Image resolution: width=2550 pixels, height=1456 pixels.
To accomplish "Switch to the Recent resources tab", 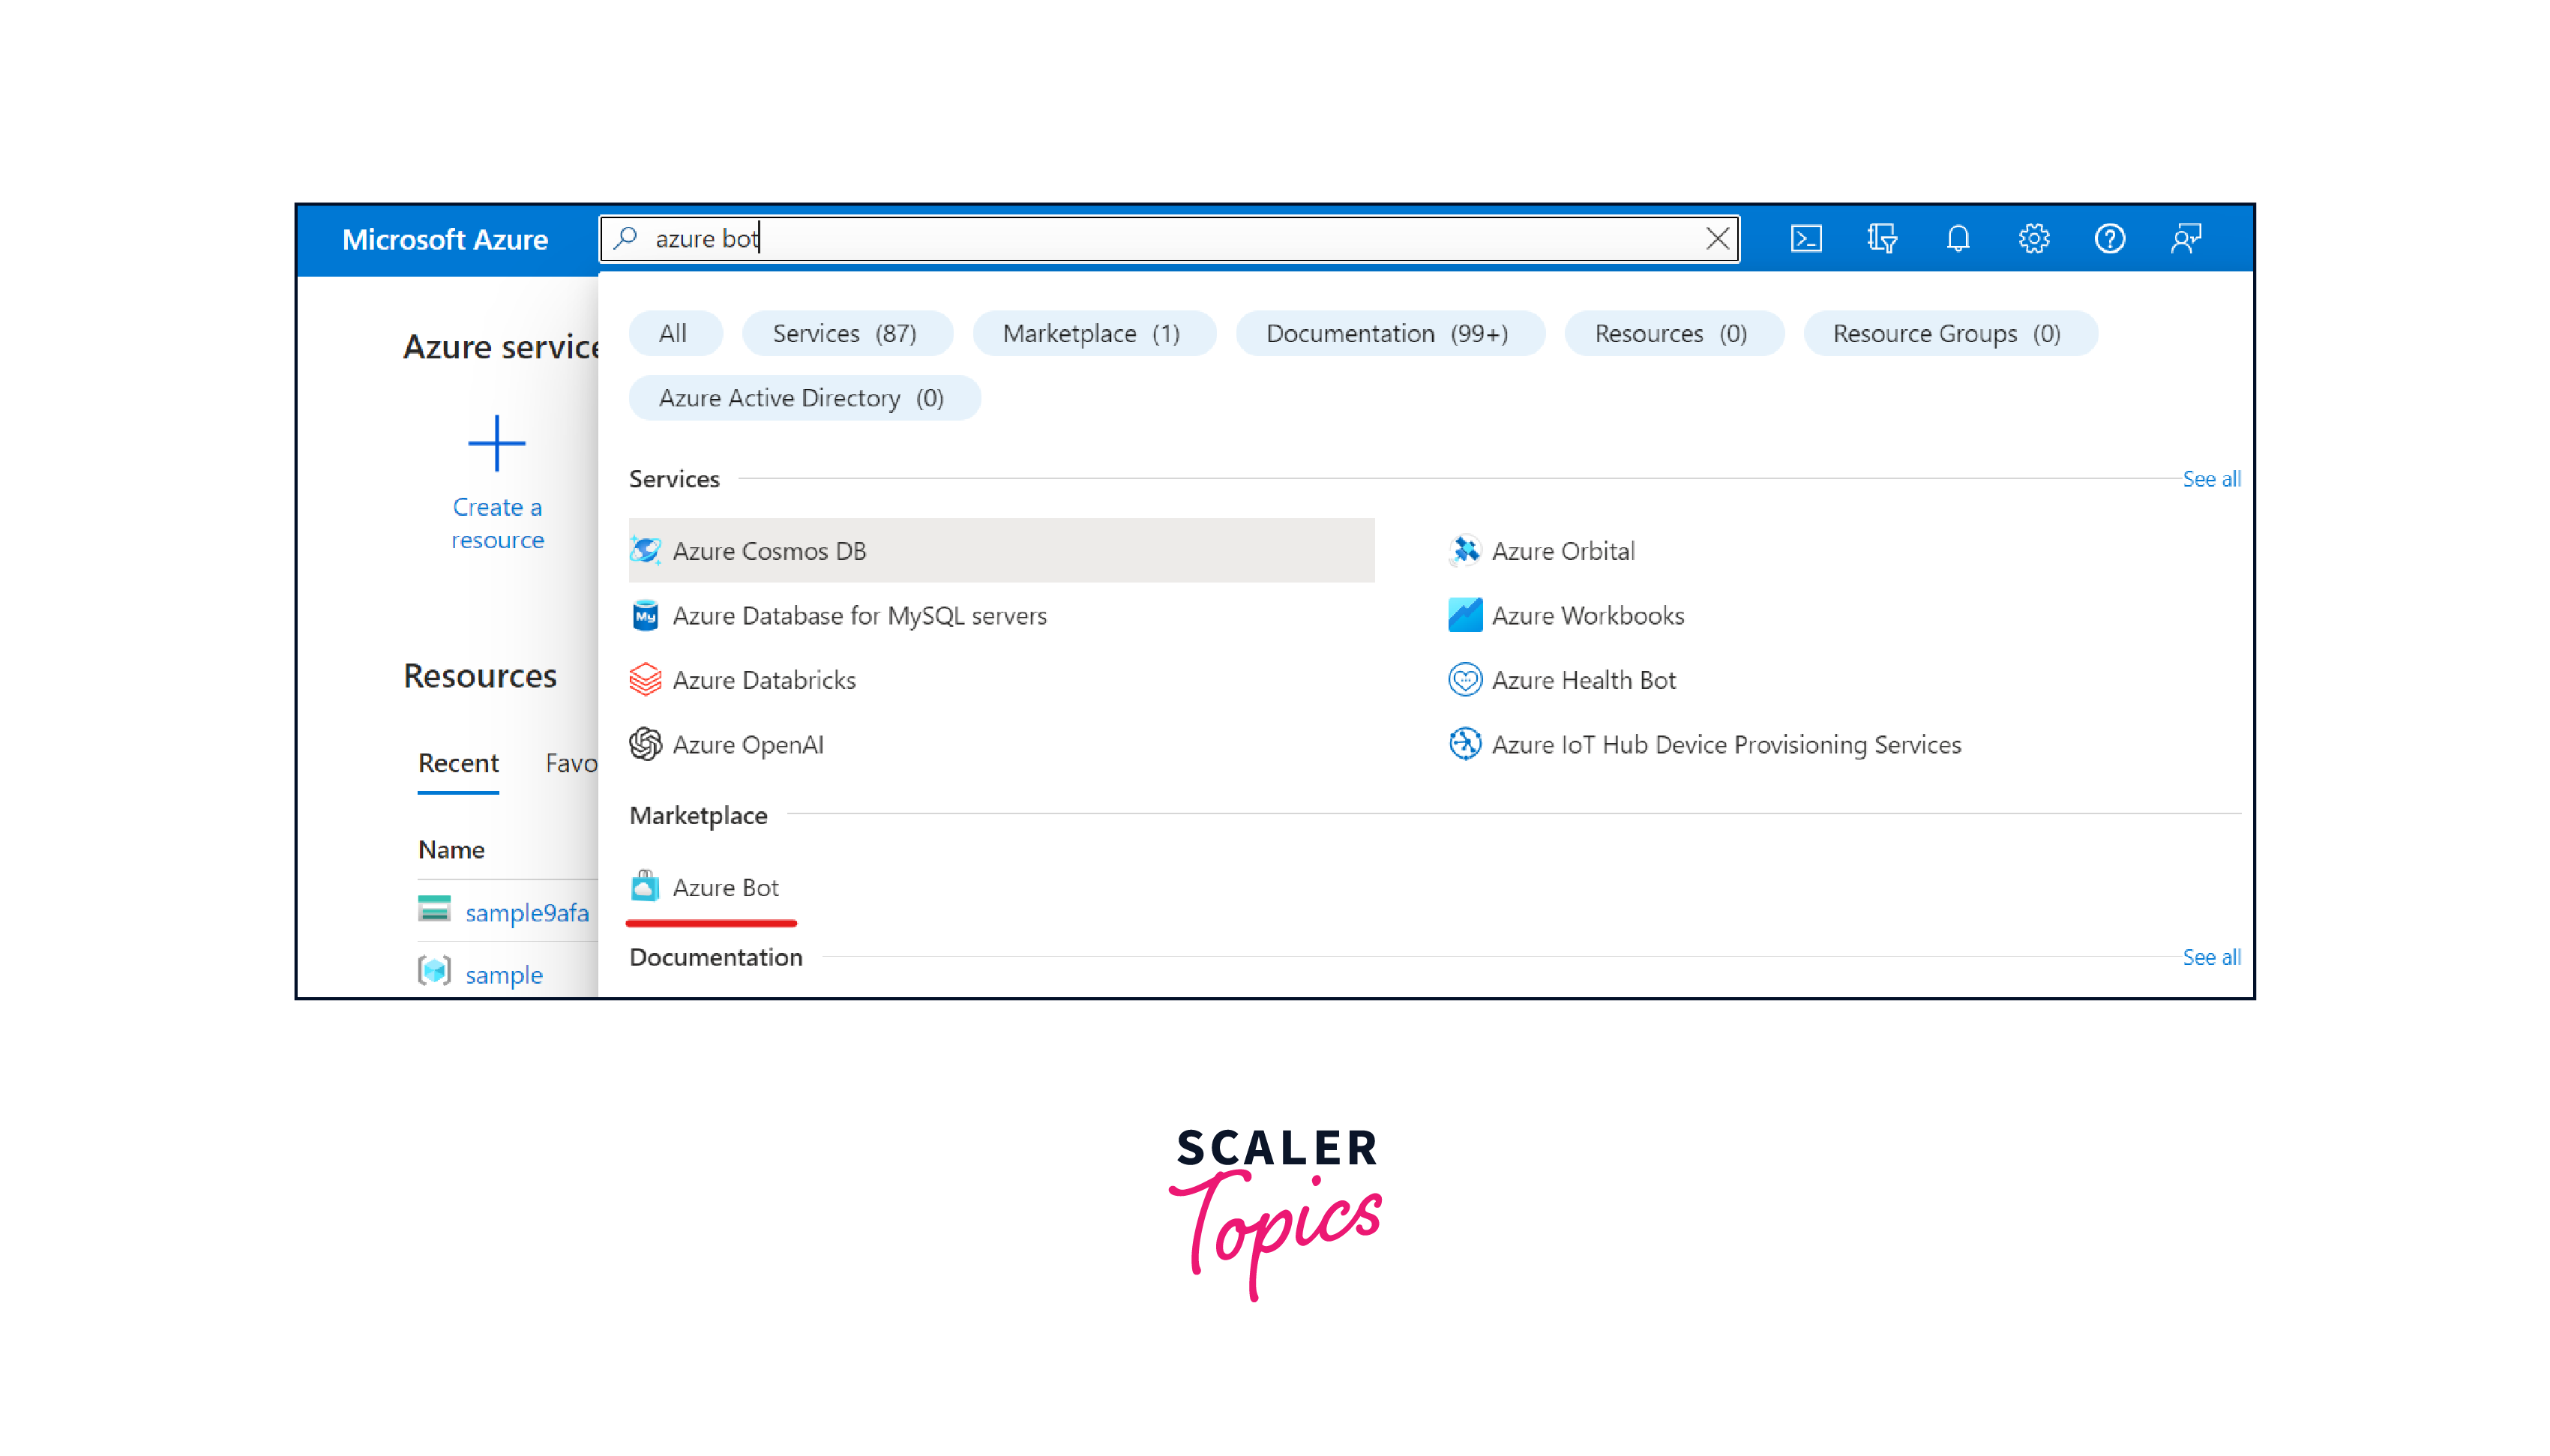I will point(458,763).
